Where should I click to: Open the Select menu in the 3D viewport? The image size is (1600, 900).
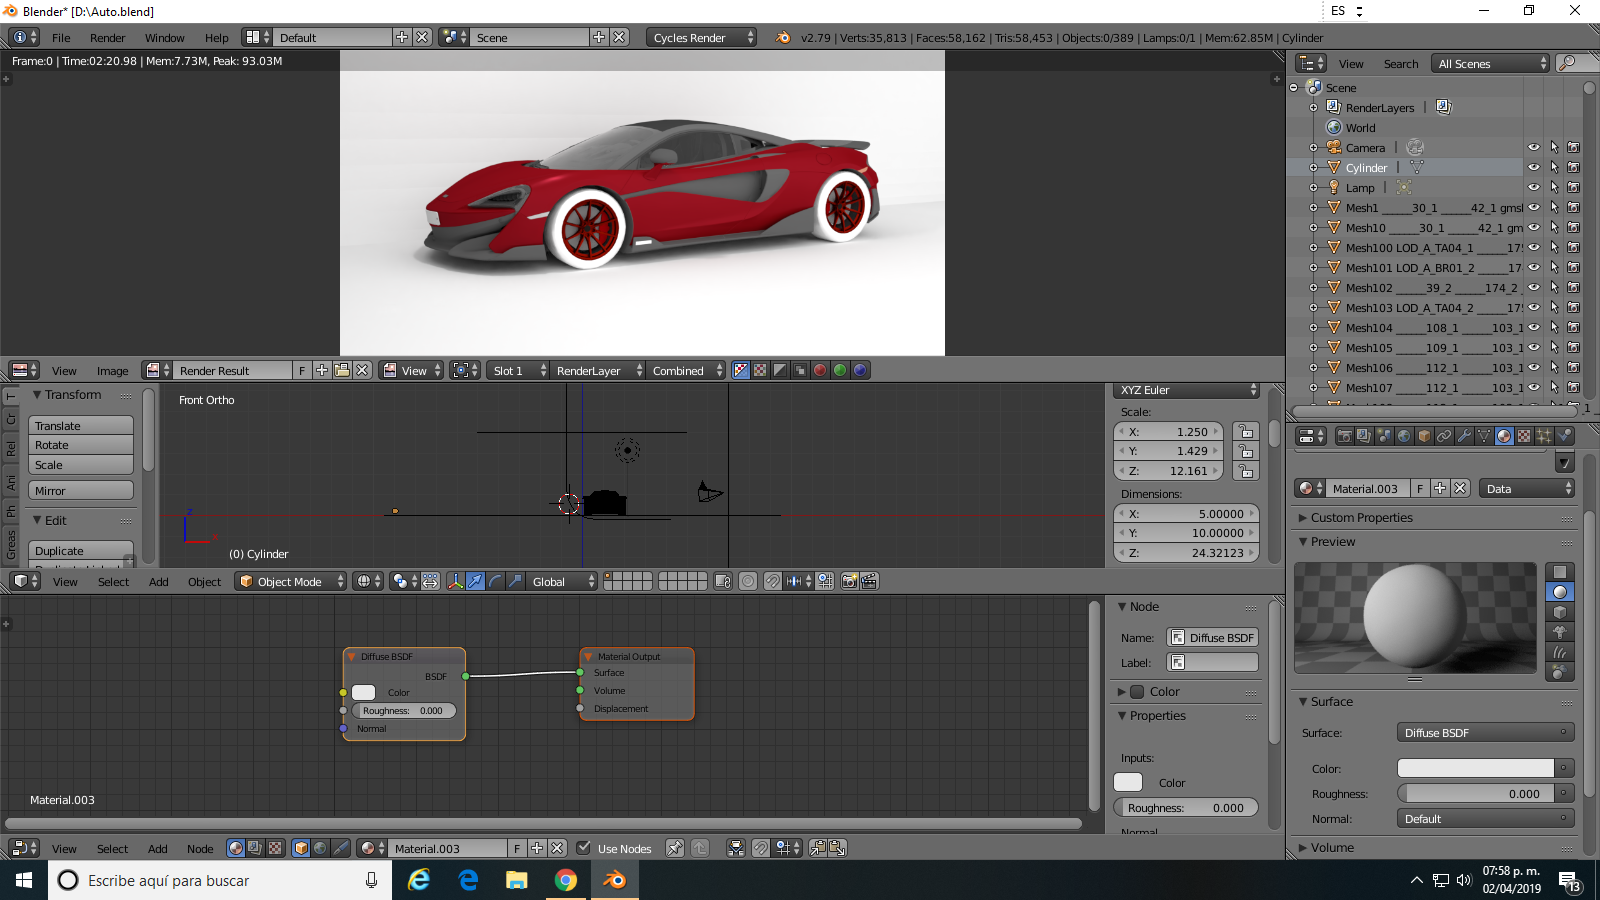(112, 581)
